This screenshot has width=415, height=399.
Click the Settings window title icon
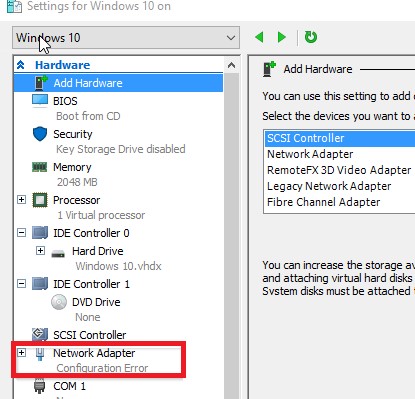[14, 6]
